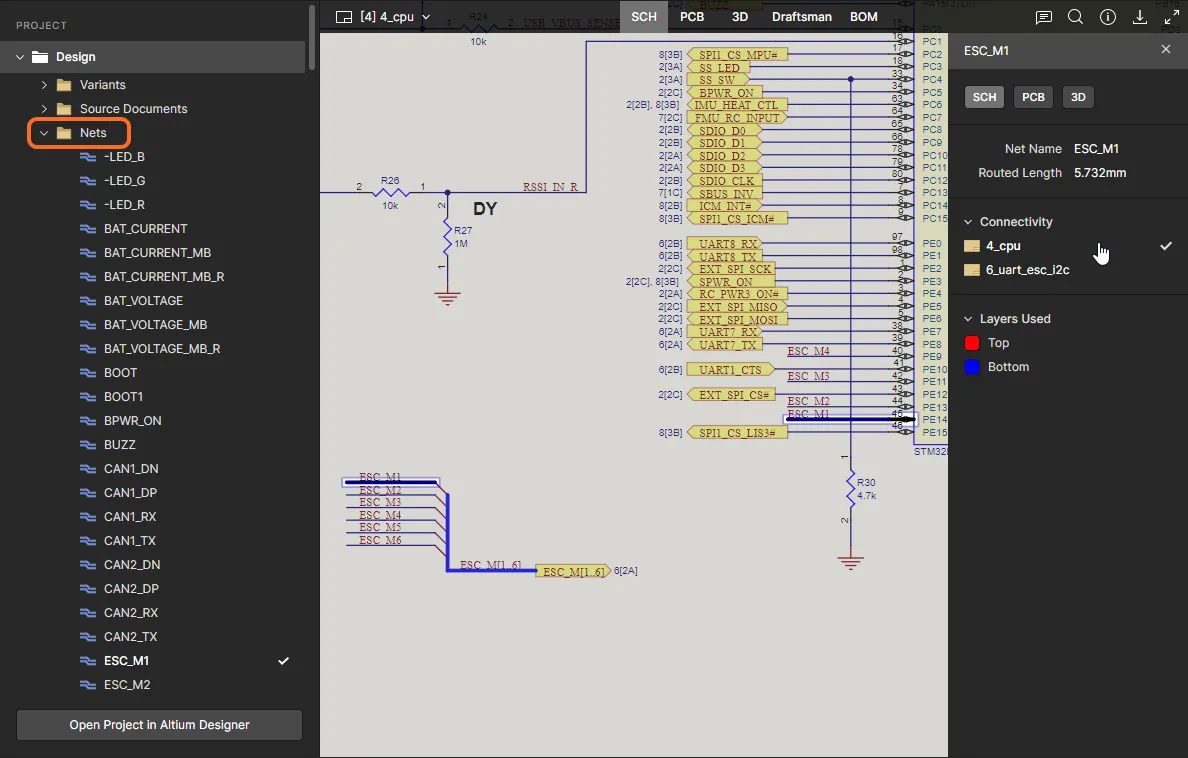
Task: Close the ESC_M1 details panel
Action: pyautogui.click(x=1165, y=49)
